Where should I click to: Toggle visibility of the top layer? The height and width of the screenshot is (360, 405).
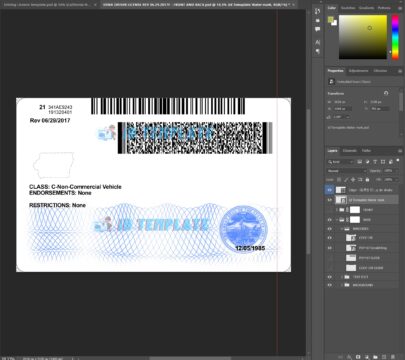coord(330,190)
